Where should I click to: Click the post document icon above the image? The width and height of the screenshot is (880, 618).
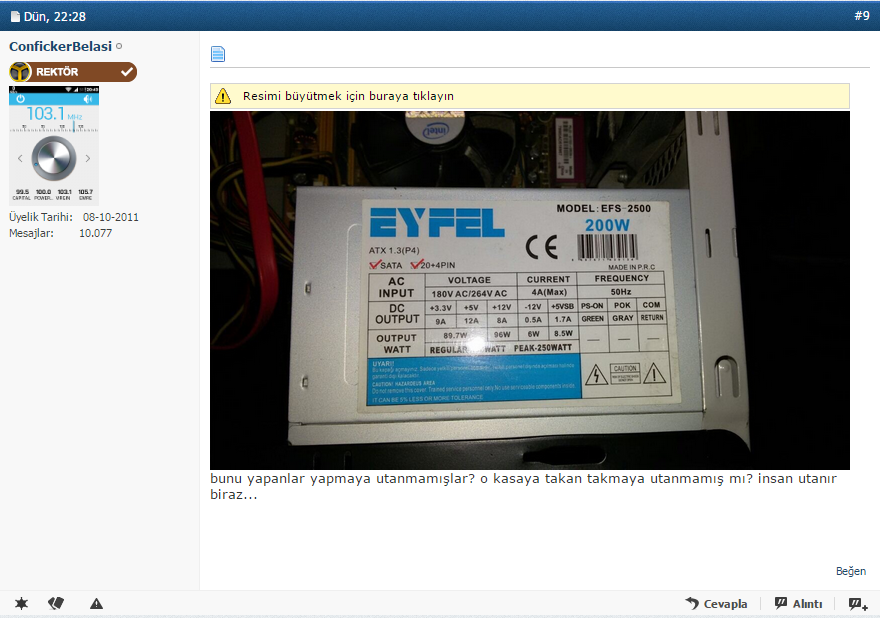click(218, 54)
